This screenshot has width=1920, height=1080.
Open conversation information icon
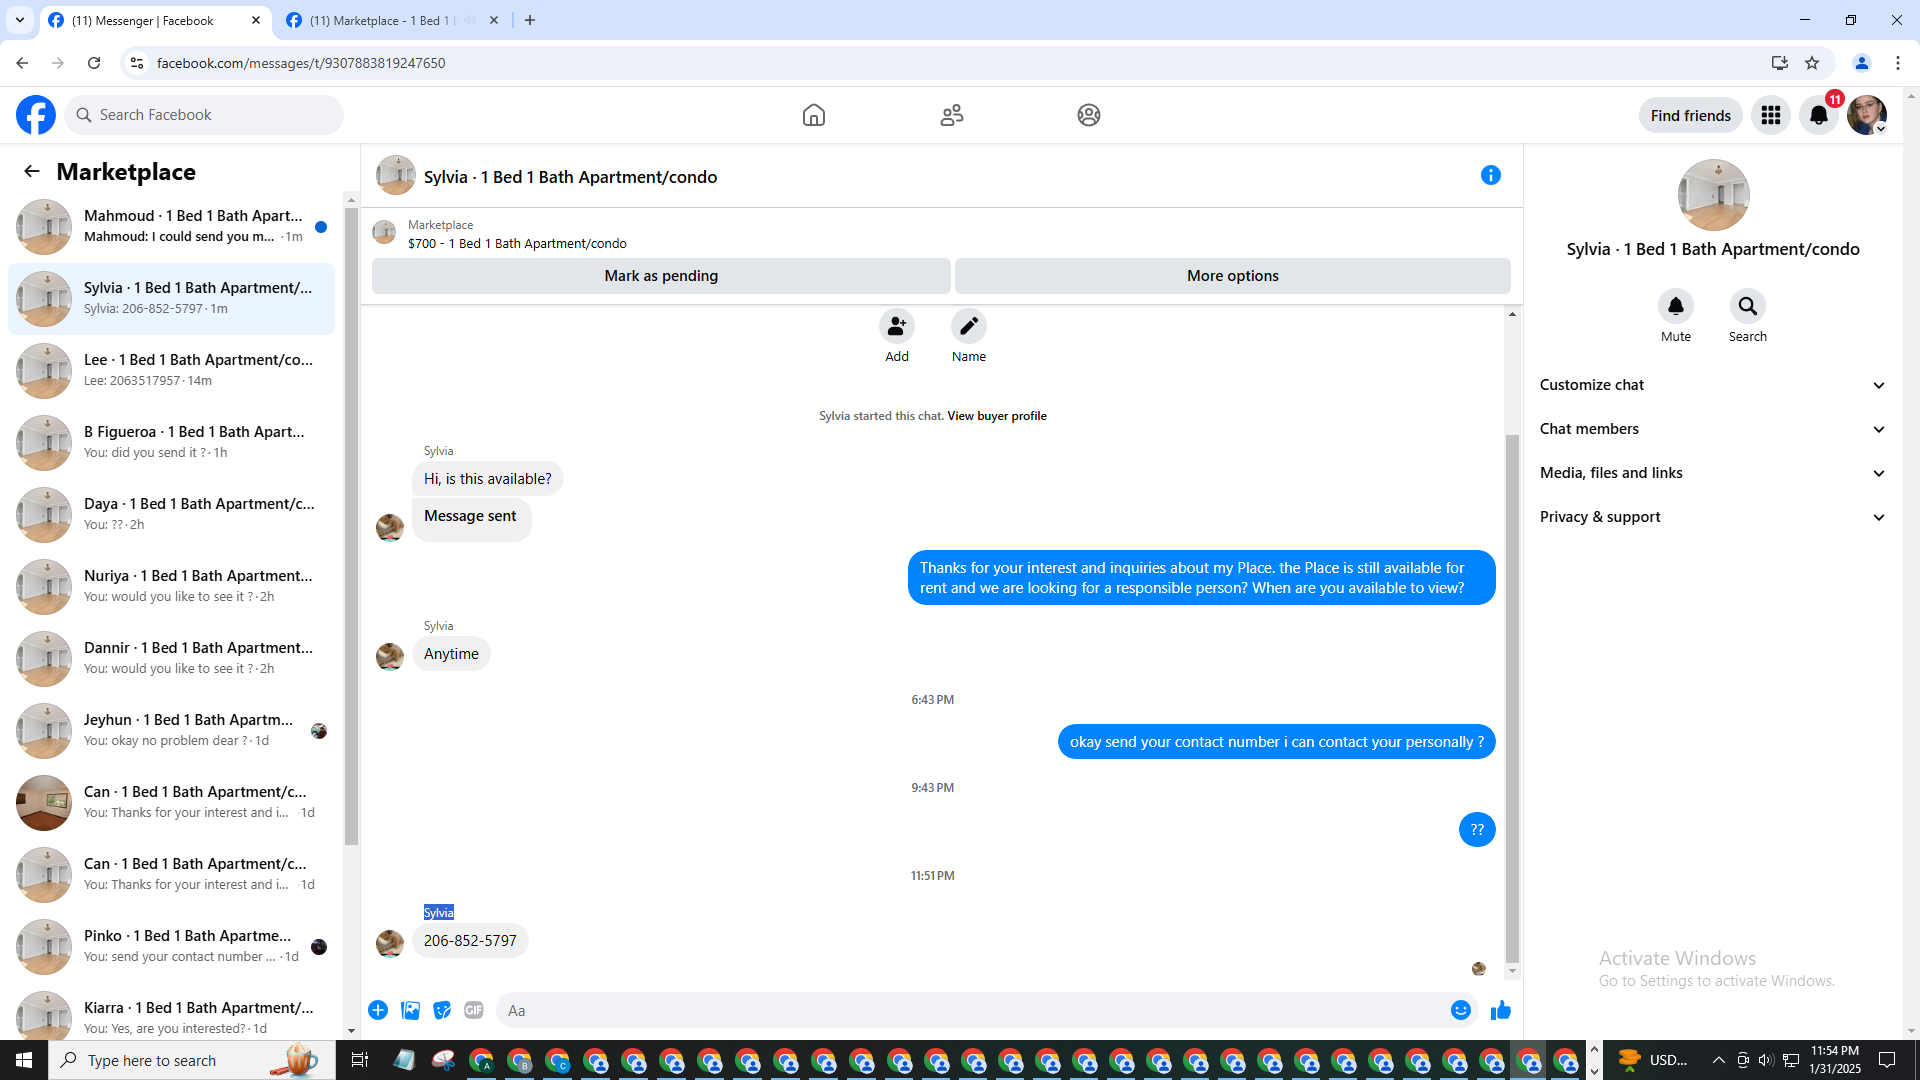point(1491,175)
